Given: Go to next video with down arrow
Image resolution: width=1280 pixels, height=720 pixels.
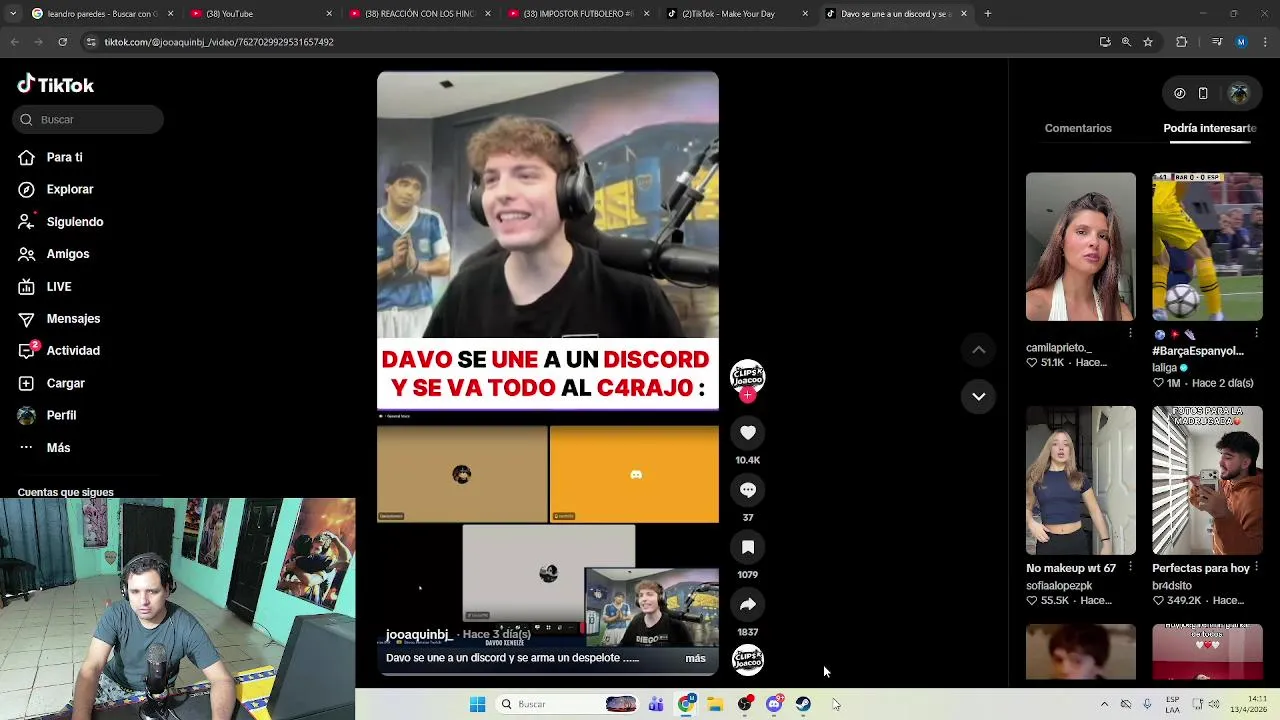Looking at the screenshot, I should click(979, 396).
